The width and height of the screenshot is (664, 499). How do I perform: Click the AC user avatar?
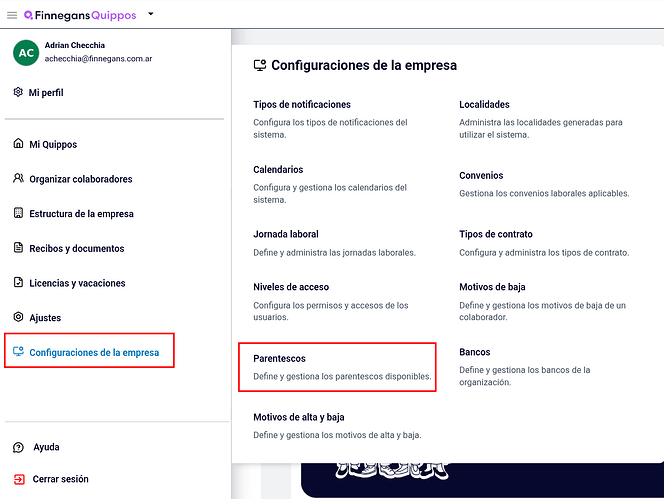coord(26,53)
